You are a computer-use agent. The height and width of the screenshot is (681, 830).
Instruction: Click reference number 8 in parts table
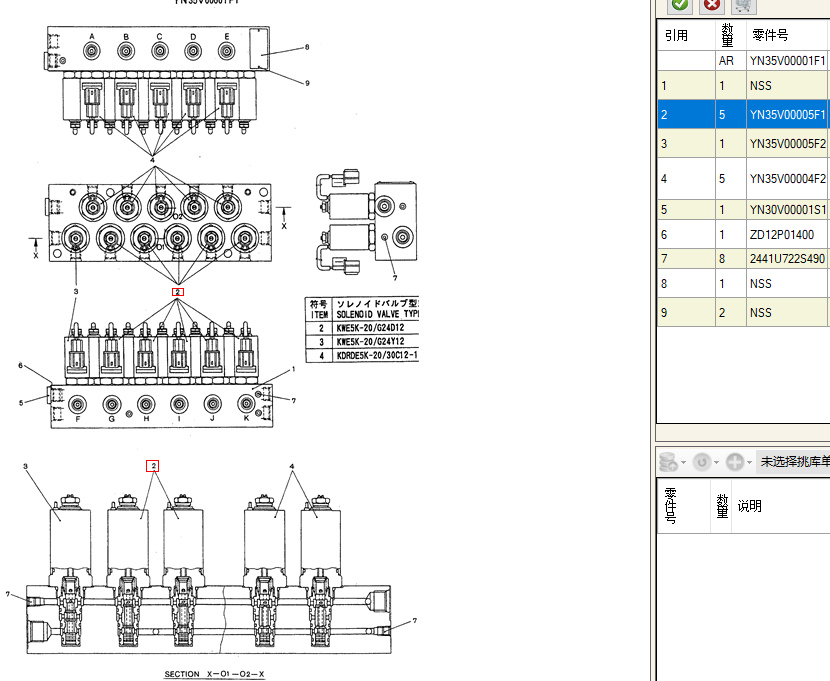coord(686,284)
